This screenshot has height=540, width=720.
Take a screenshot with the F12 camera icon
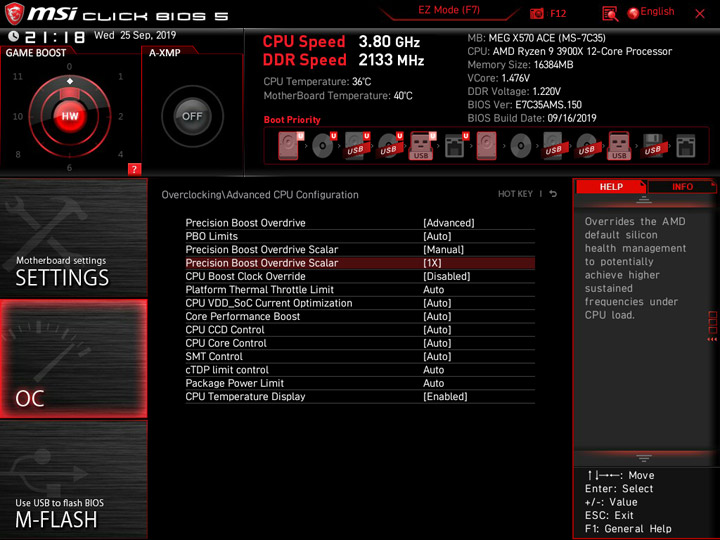[x=536, y=13]
